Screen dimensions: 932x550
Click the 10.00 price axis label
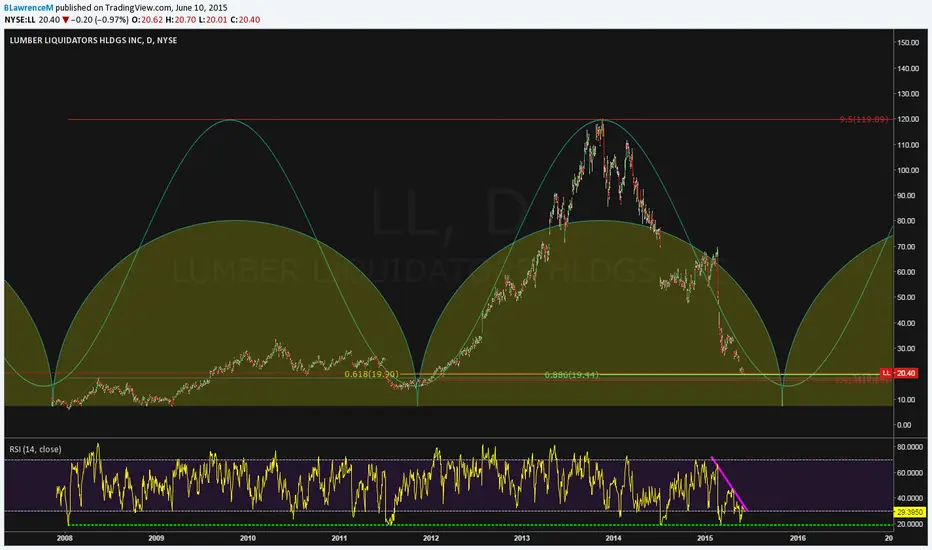coord(907,400)
